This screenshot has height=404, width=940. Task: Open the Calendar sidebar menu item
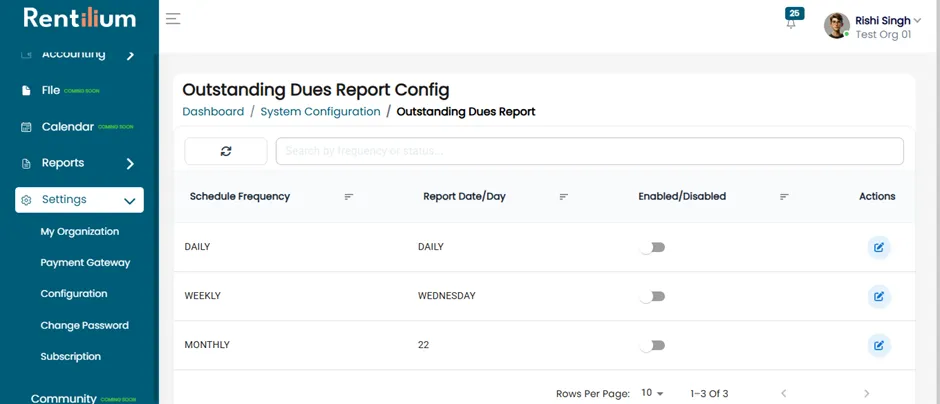pos(68,127)
